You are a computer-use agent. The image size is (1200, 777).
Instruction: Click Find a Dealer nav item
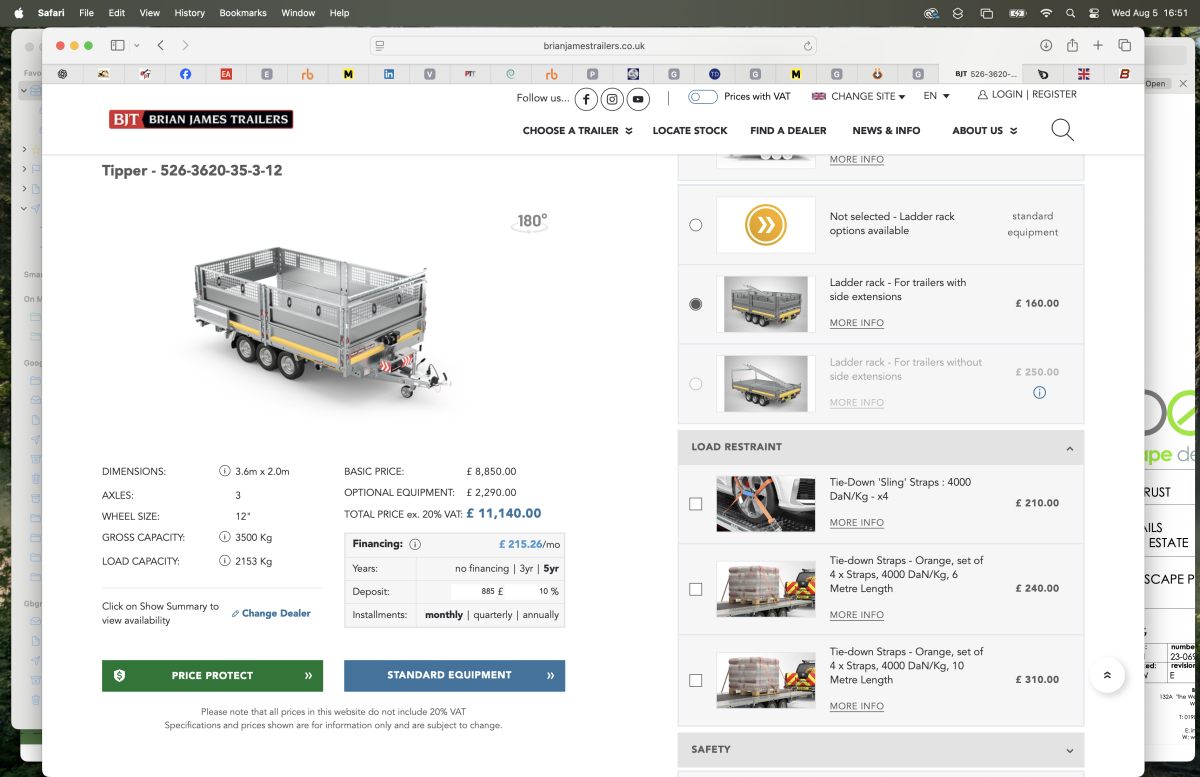pos(788,130)
